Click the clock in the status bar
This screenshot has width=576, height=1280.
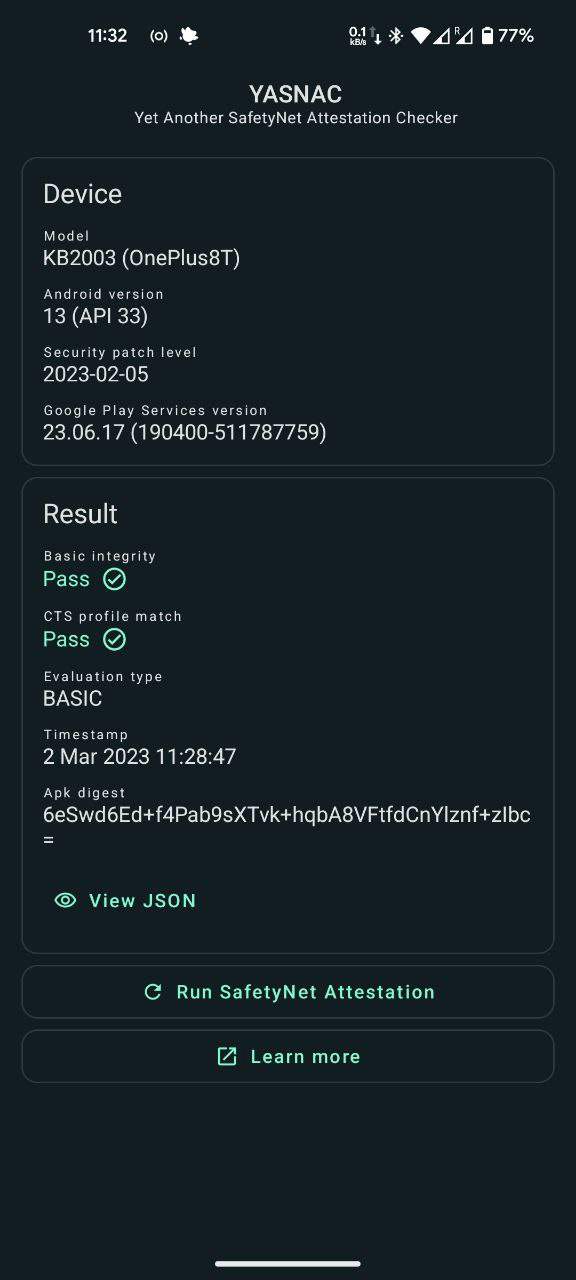click(x=106, y=35)
